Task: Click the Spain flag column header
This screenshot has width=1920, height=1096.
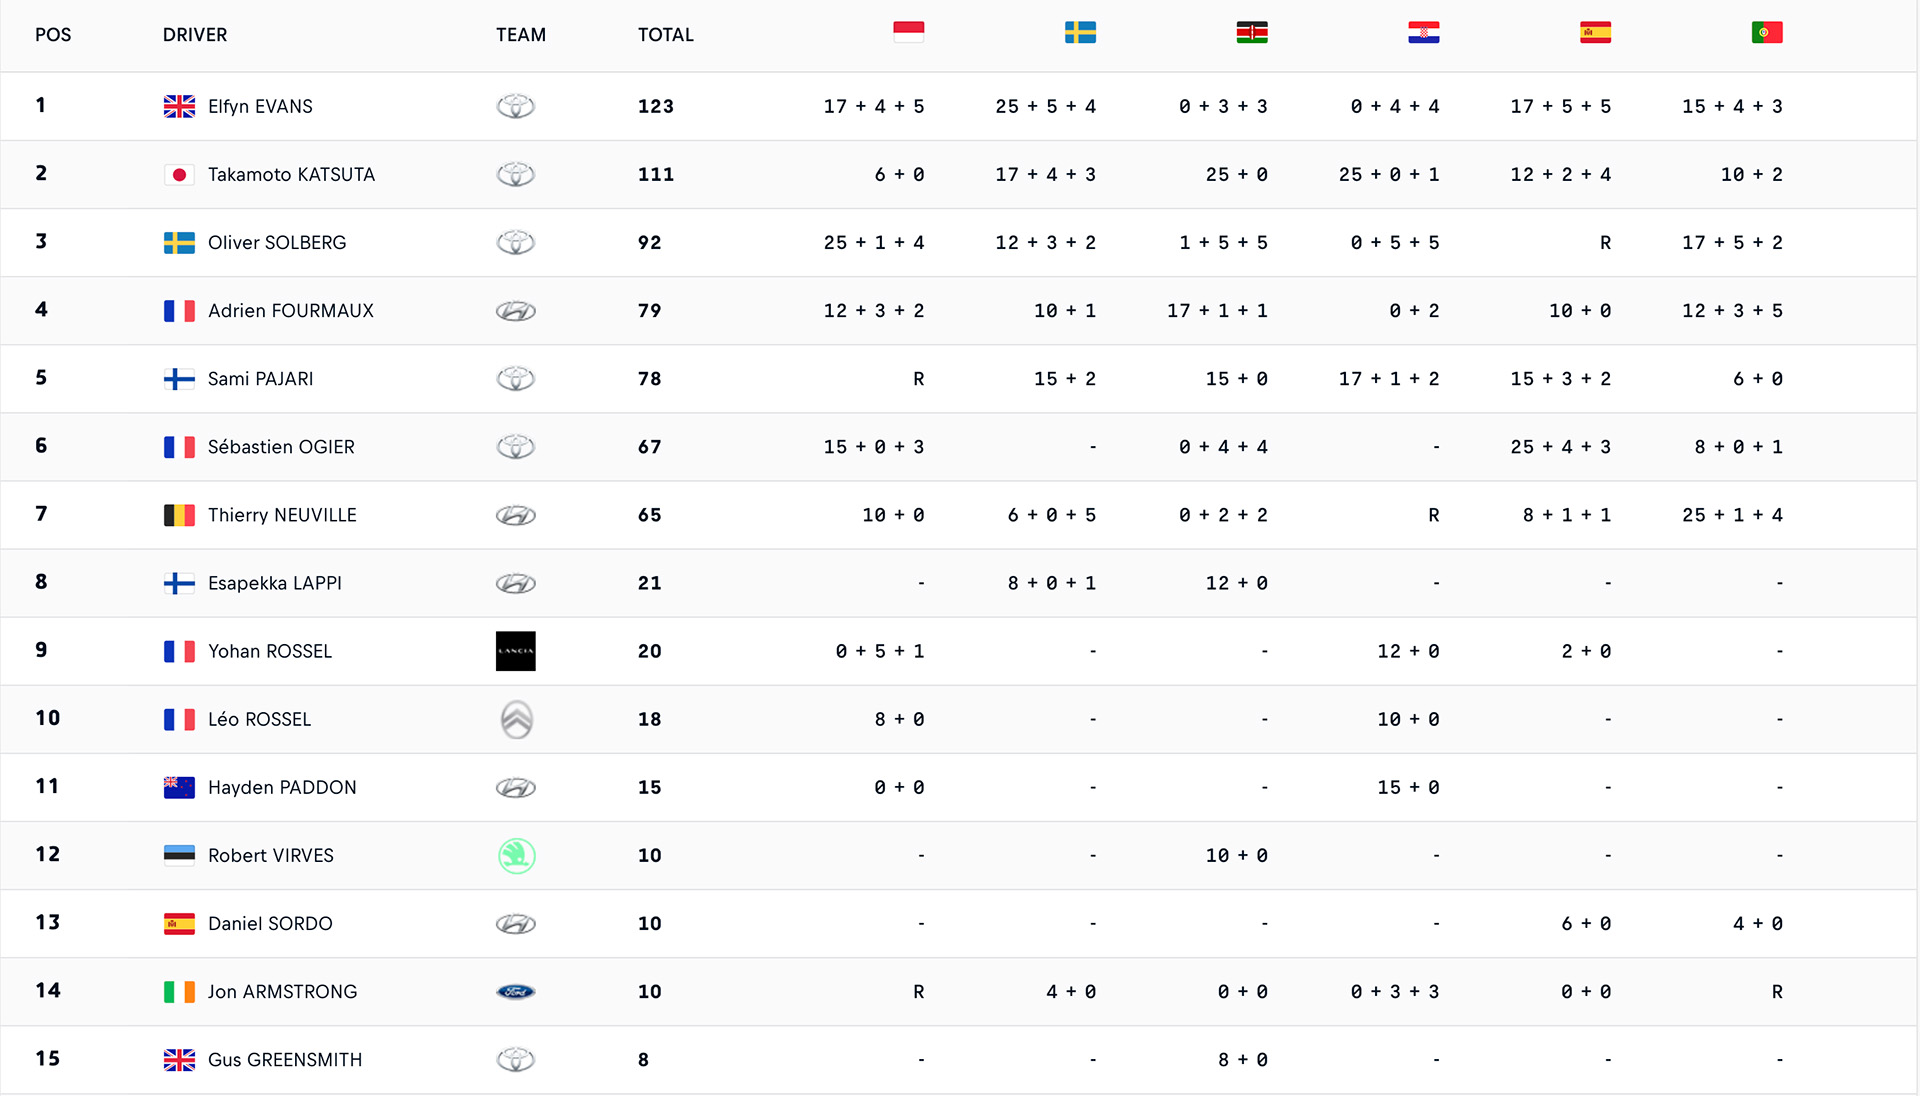Action: [1596, 33]
